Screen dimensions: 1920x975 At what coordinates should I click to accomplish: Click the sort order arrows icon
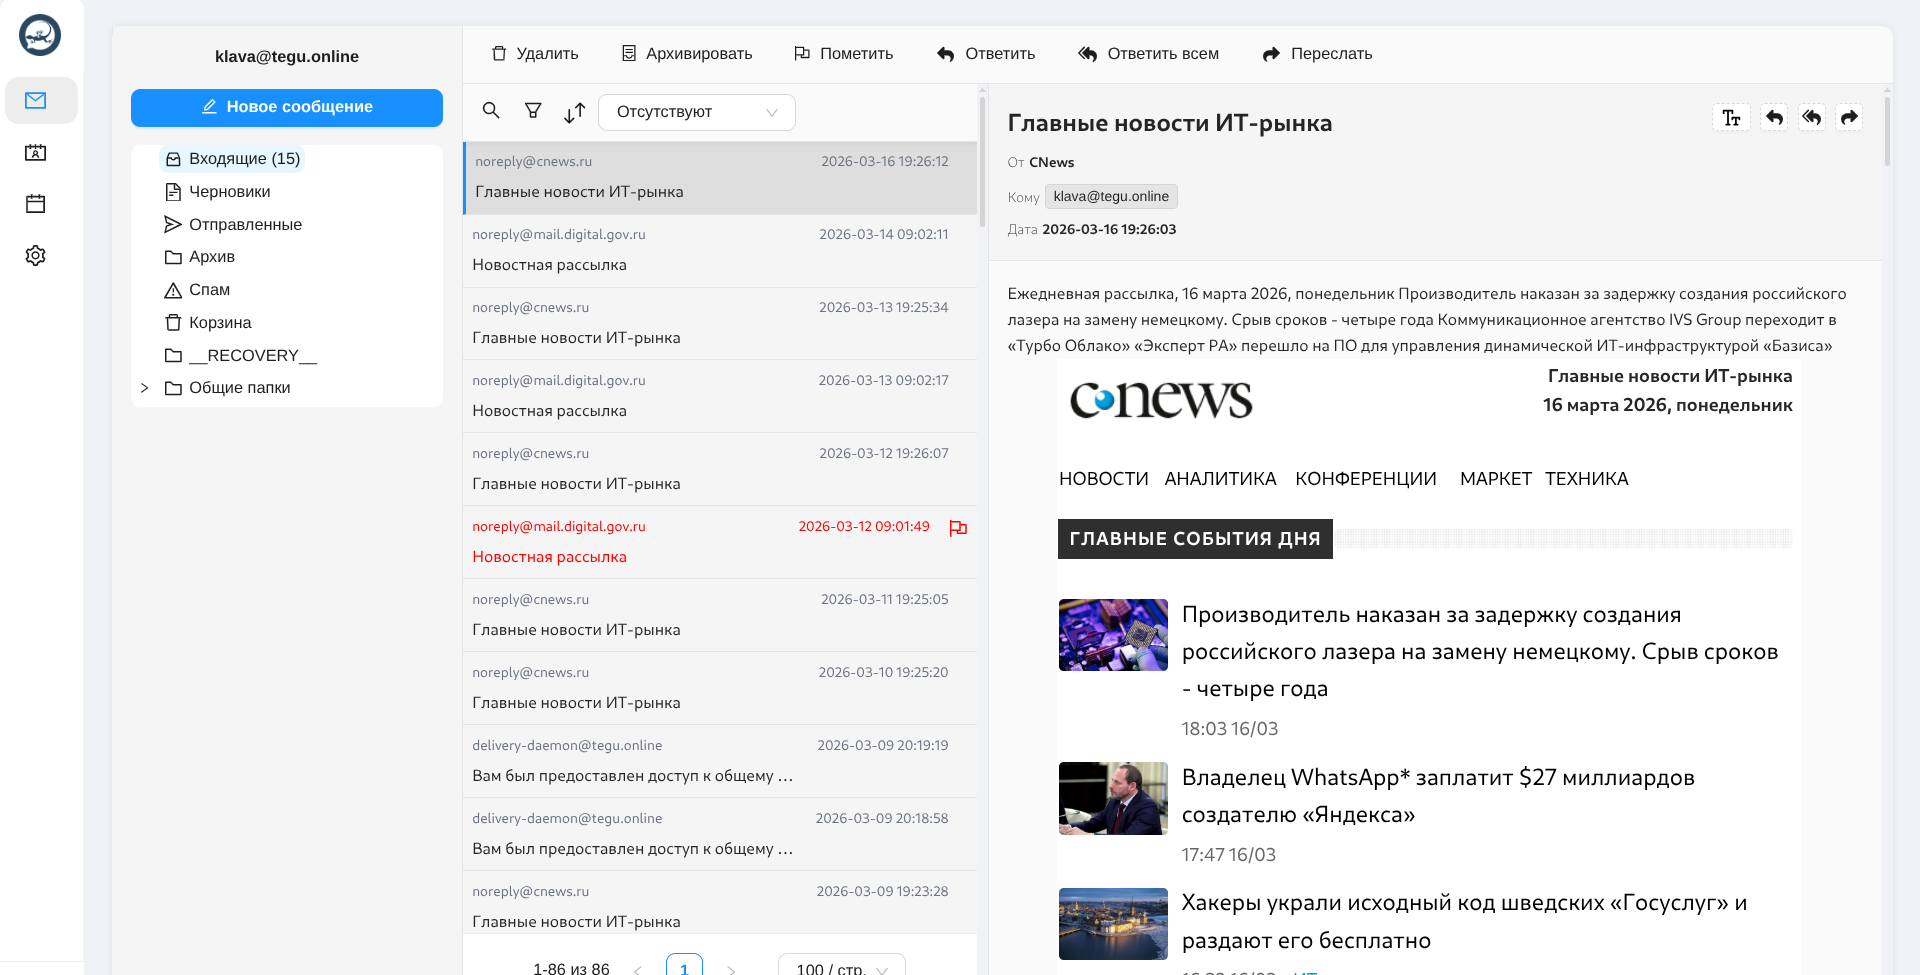[574, 113]
